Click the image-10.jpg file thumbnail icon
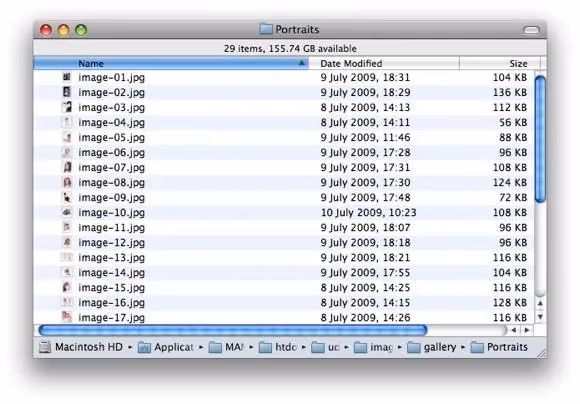Viewport: 580px width, 404px height. click(x=67, y=212)
